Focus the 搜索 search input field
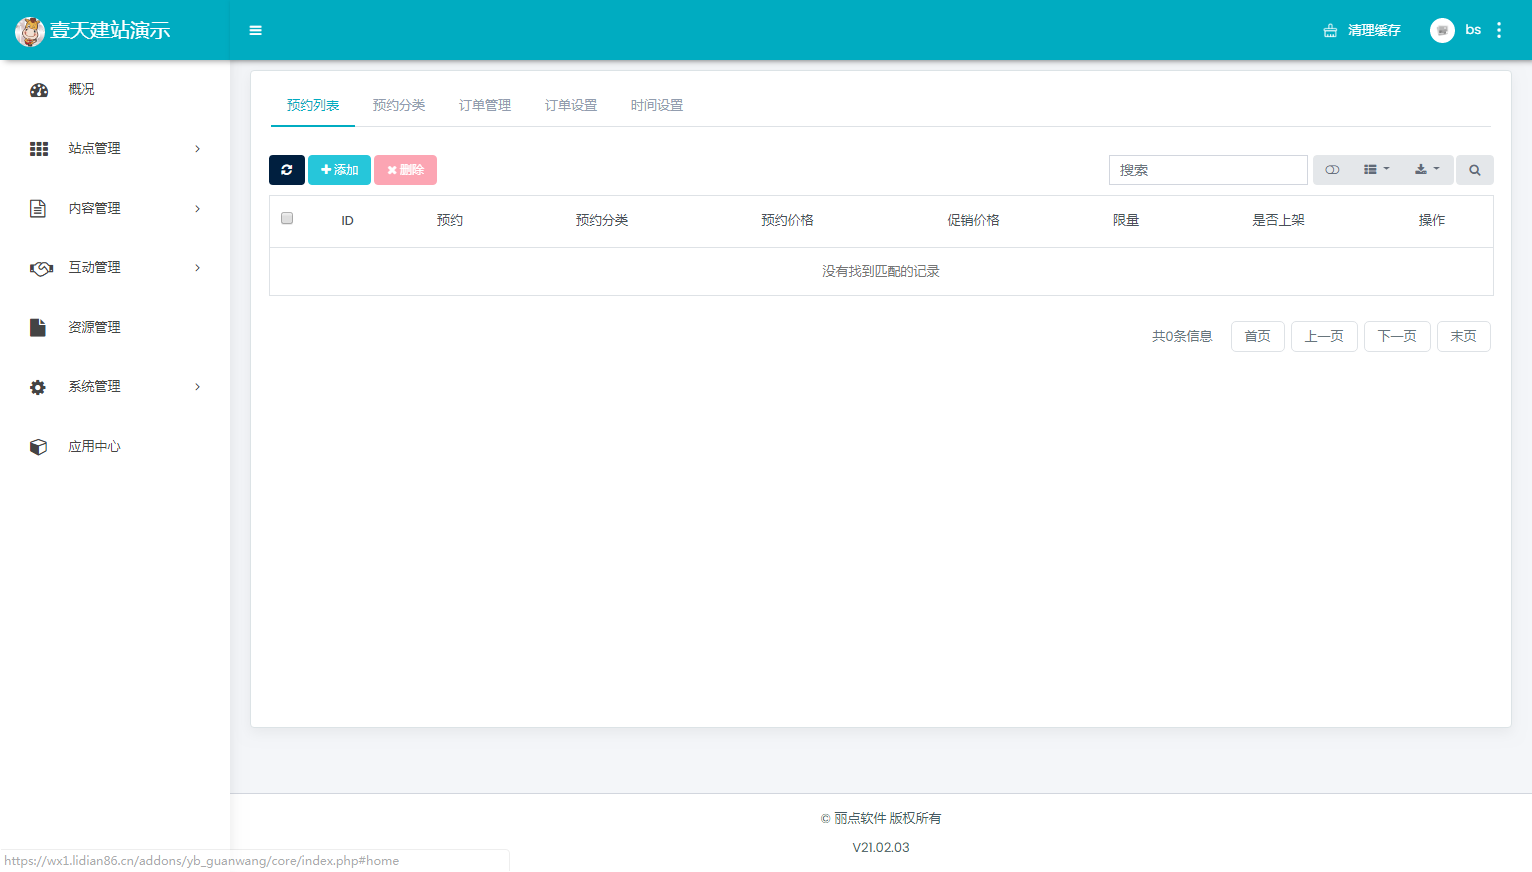This screenshot has width=1532, height=872. (1208, 170)
